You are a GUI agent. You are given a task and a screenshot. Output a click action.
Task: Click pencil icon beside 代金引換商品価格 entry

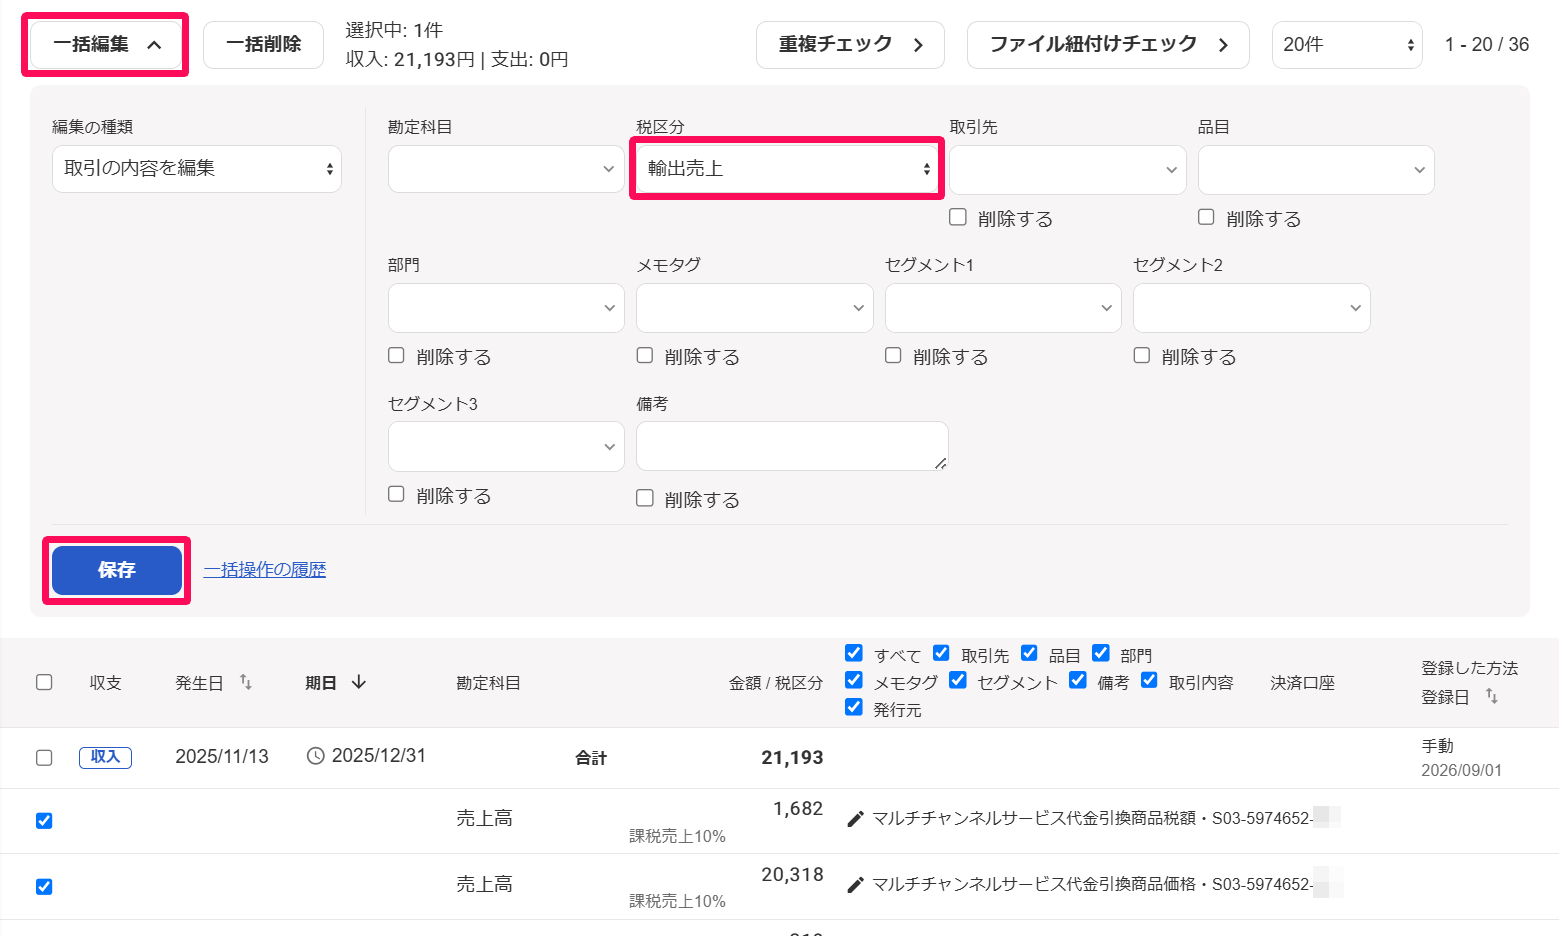pyautogui.click(x=855, y=885)
